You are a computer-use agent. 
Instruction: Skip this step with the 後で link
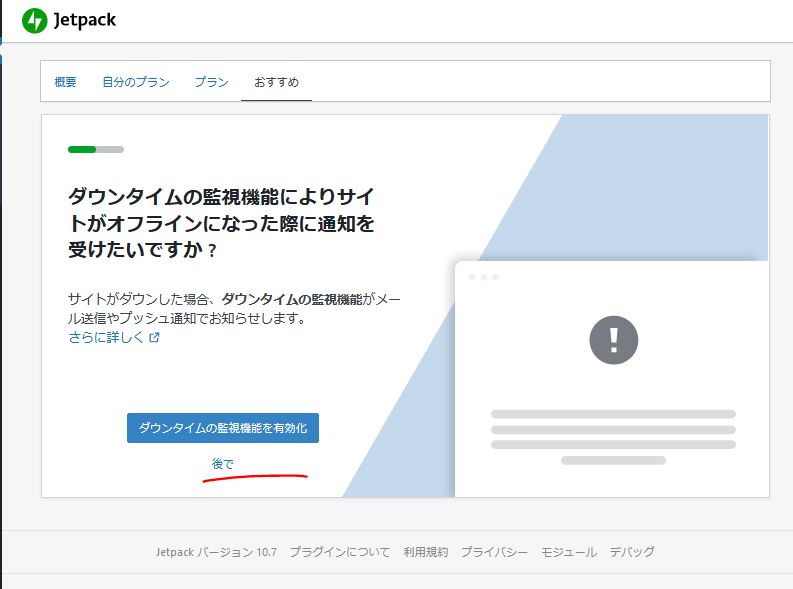pos(222,464)
